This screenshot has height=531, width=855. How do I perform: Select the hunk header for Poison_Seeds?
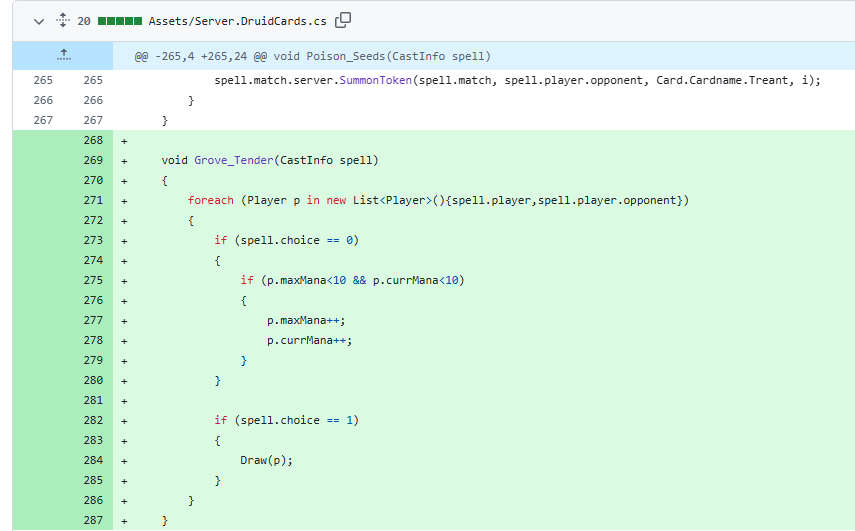point(312,56)
